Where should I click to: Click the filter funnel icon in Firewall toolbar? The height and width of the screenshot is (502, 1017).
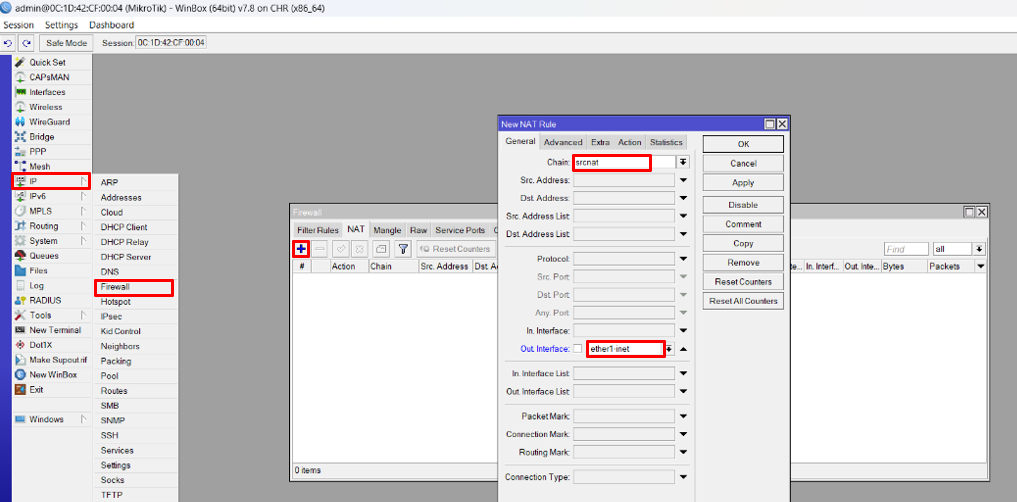coord(403,249)
